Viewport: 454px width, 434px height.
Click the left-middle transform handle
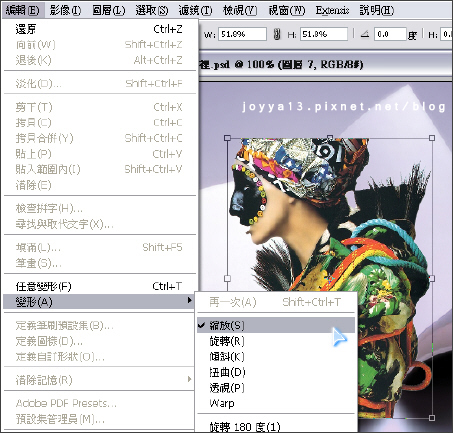tap(227, 278)
